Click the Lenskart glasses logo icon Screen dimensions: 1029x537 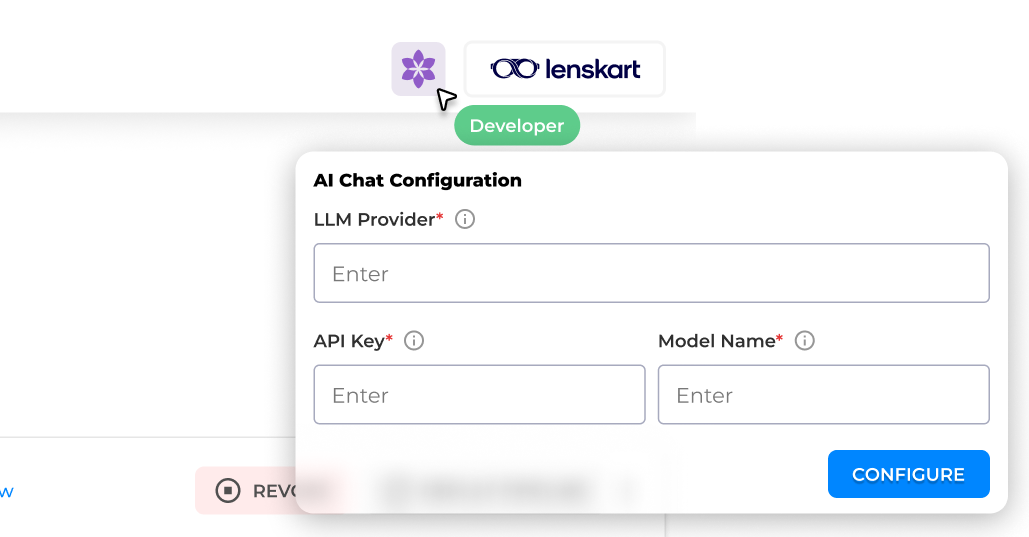514,69
